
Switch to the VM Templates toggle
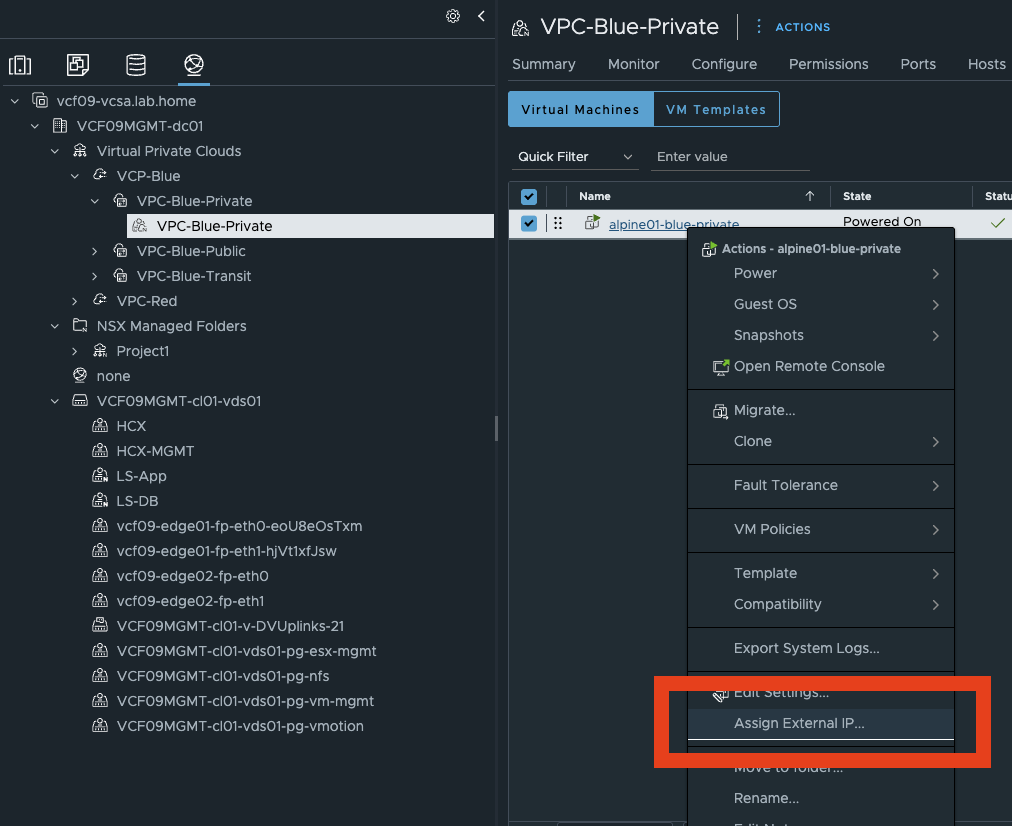pyautogui.click(x=716, y=110)
